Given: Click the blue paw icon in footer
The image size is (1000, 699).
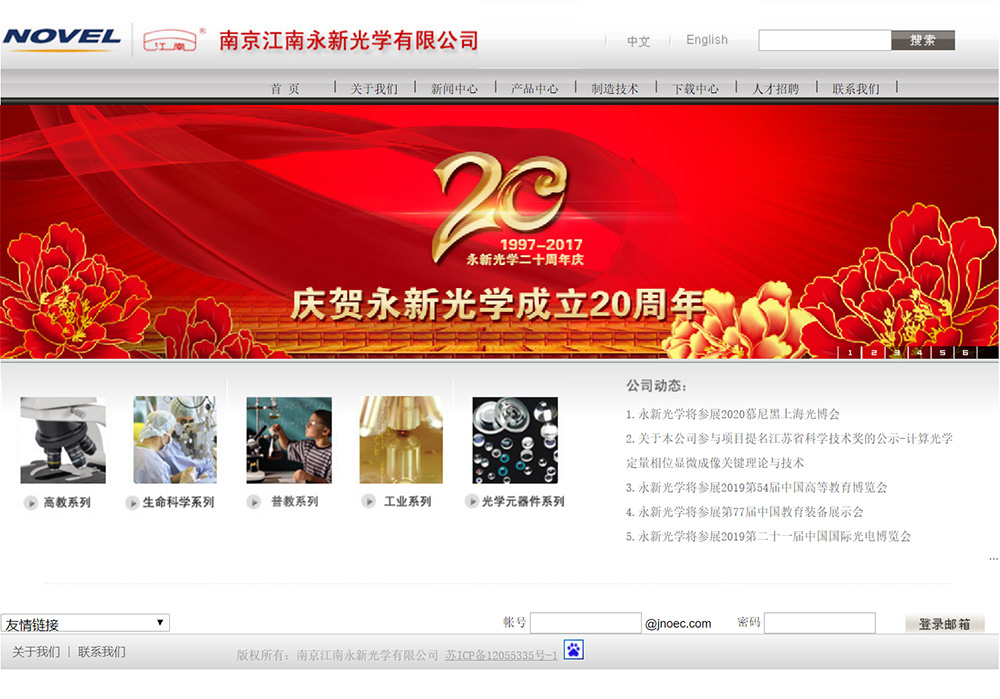Looking at the screenshot, I should (x=573, y=649).
